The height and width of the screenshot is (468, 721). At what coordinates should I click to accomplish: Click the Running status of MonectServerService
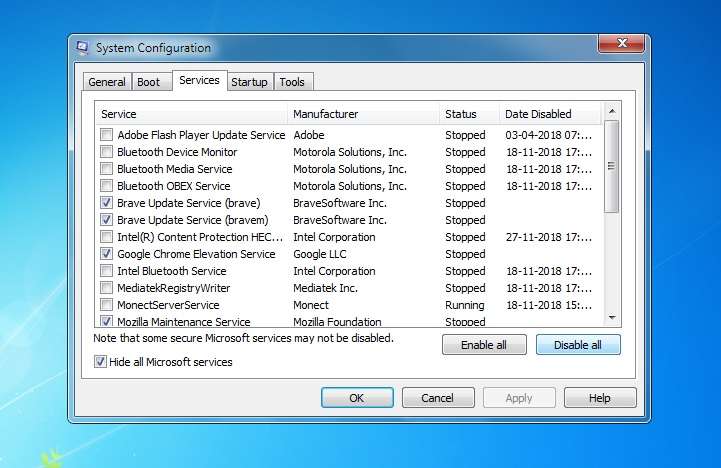coord(465,305)
